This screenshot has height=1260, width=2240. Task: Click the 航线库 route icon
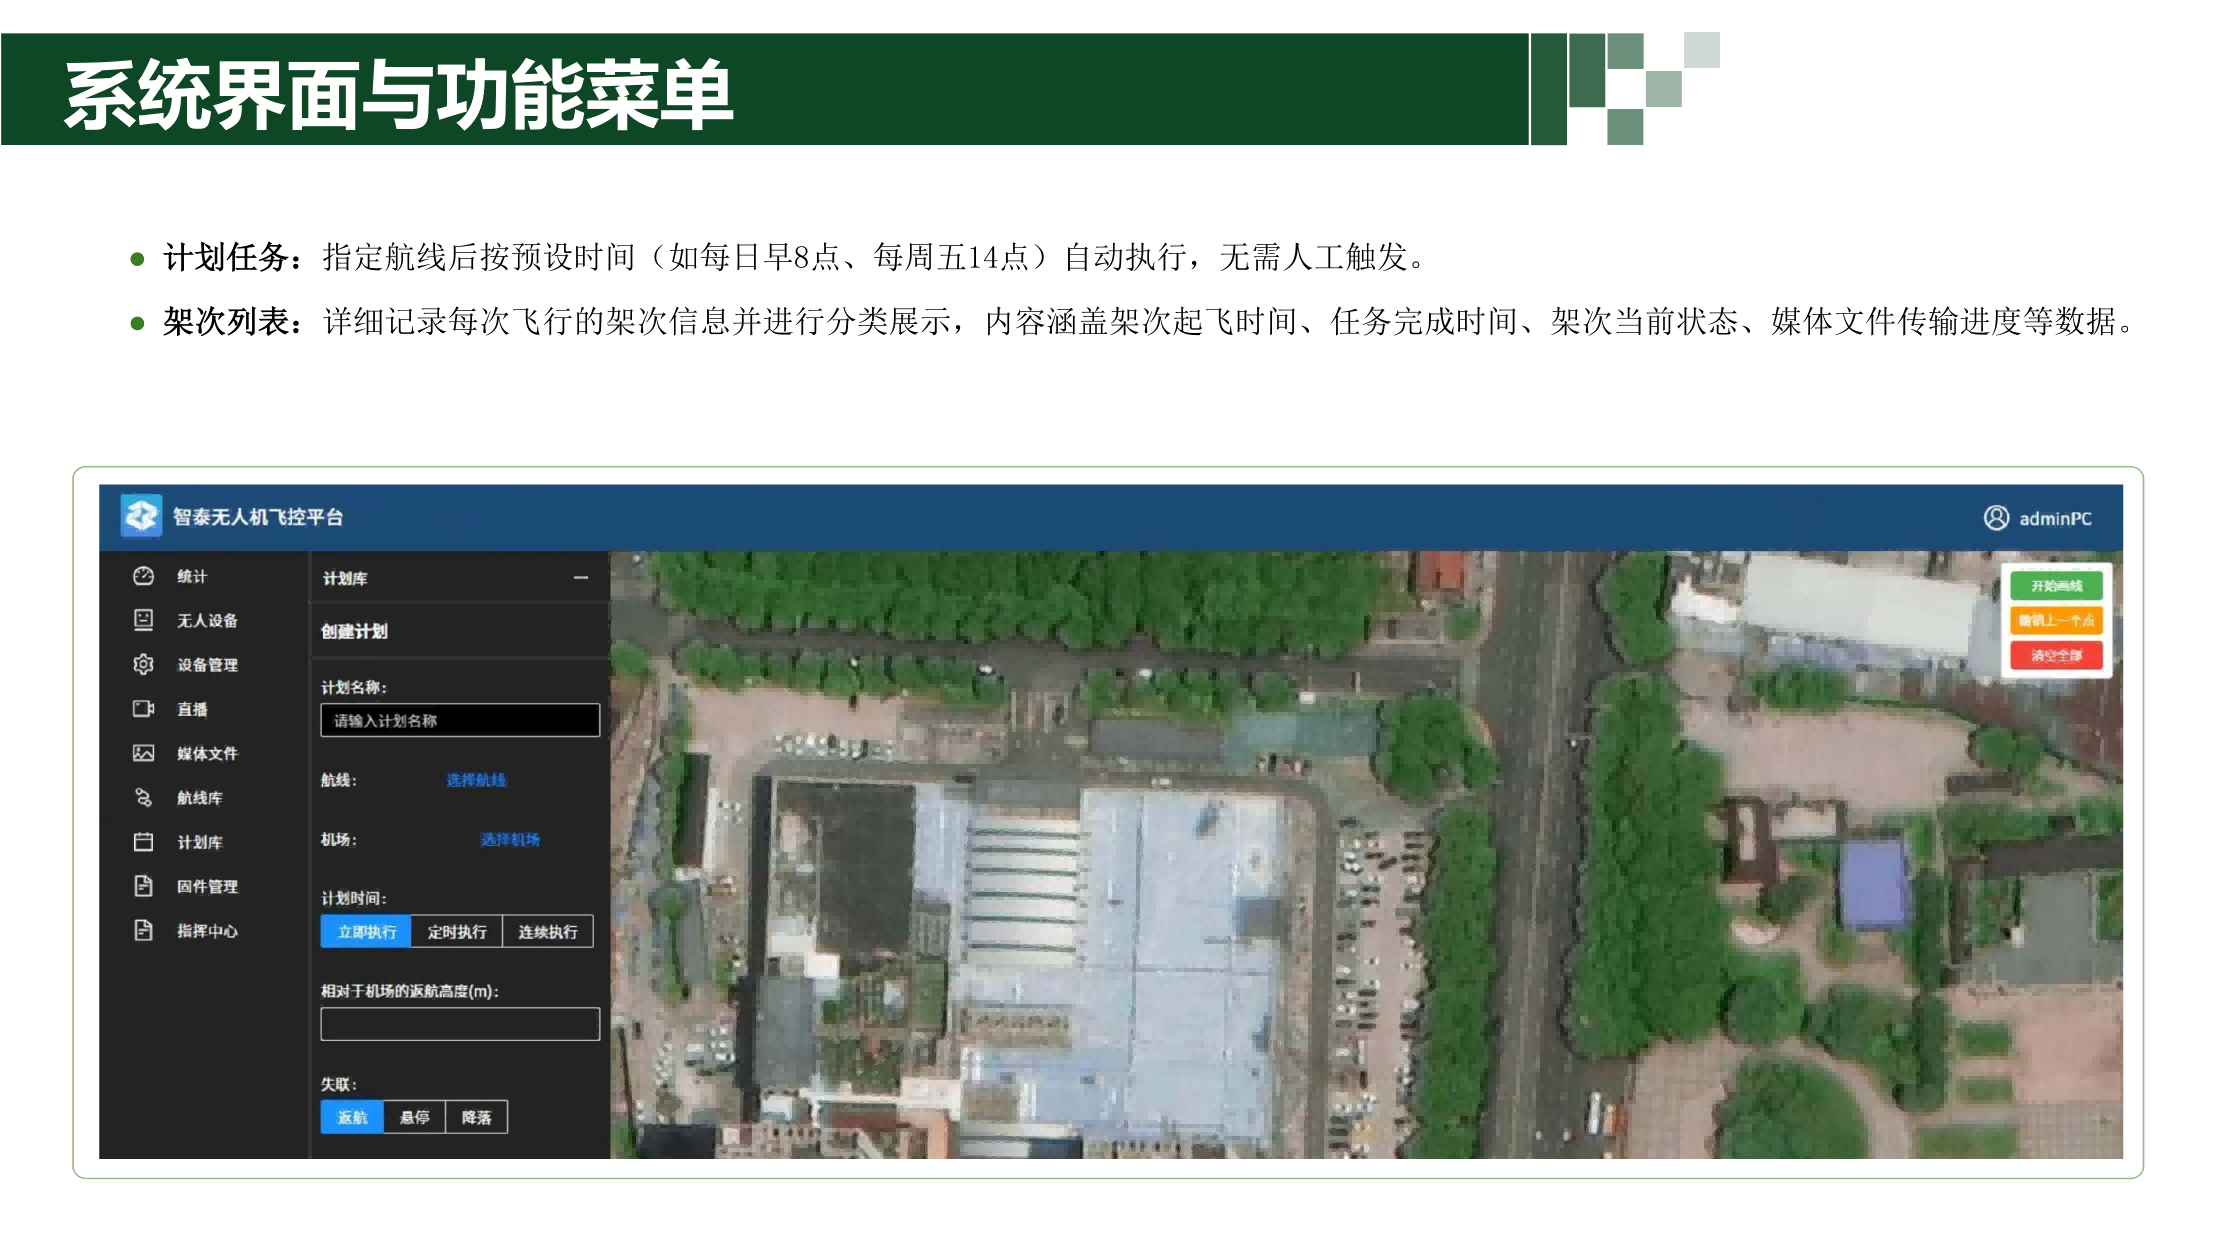(143, 797)
